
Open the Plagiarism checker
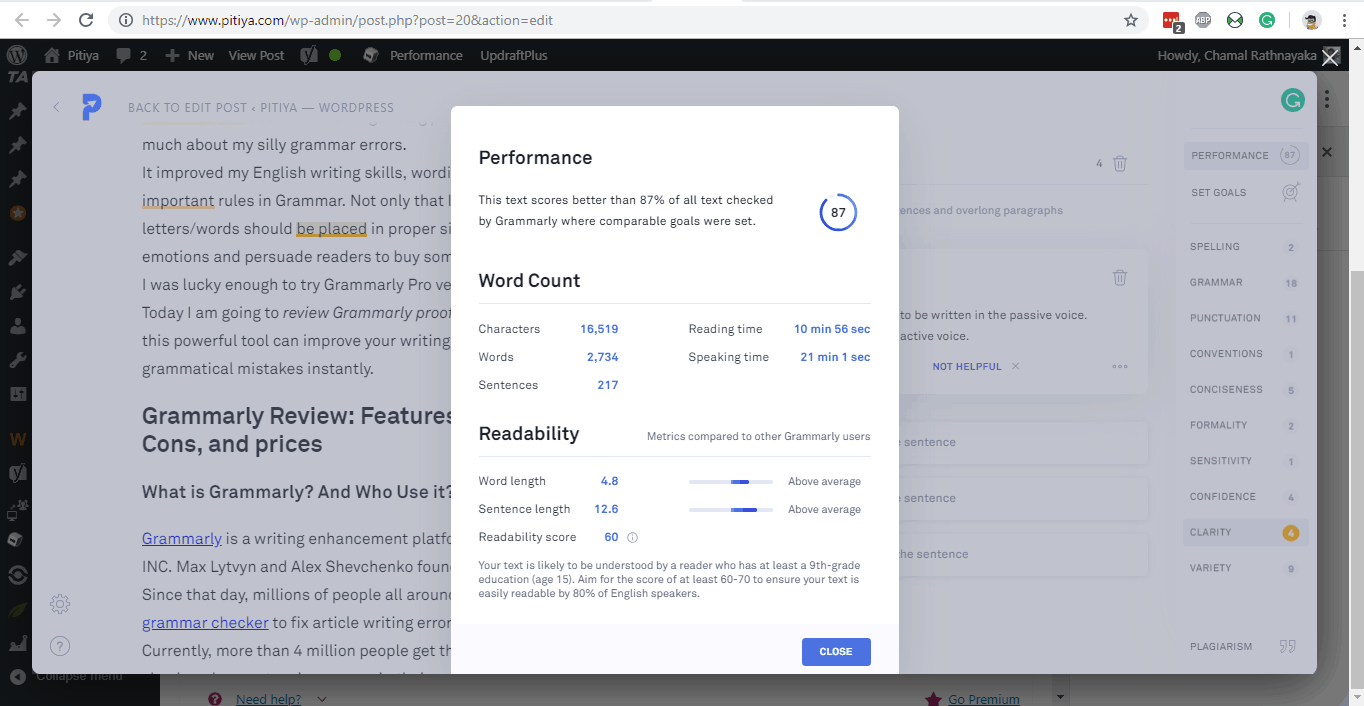tap(1246, 646)
